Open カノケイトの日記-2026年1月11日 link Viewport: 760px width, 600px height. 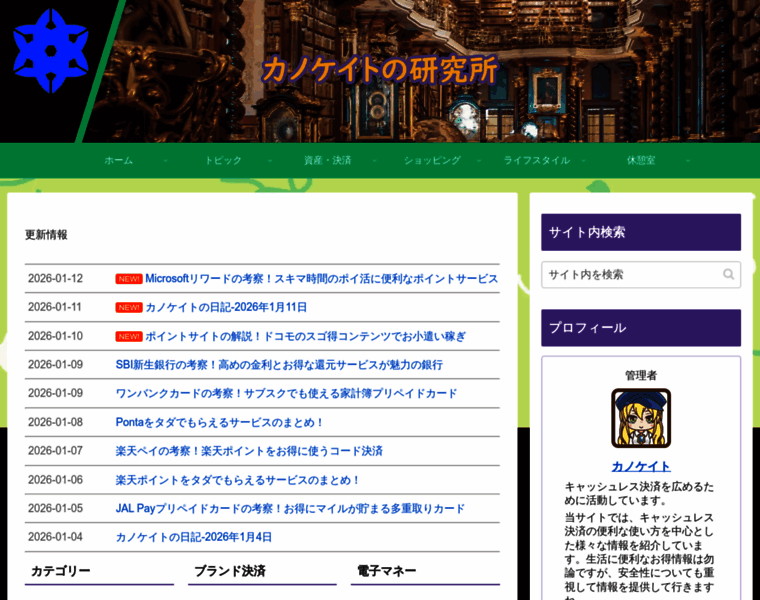click(226, 307)
